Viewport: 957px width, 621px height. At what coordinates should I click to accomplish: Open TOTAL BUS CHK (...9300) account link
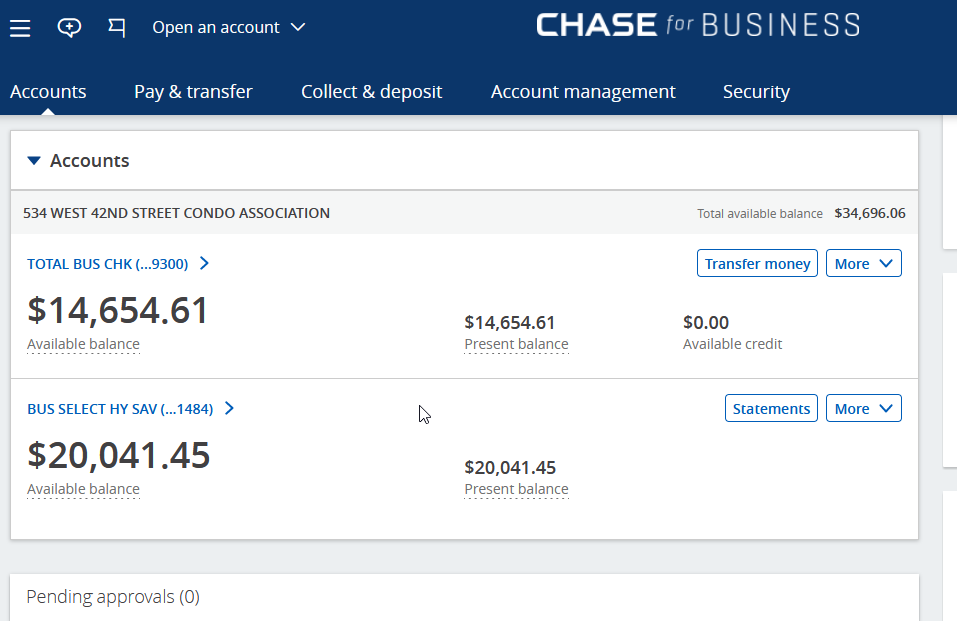[x=107, y=264]
